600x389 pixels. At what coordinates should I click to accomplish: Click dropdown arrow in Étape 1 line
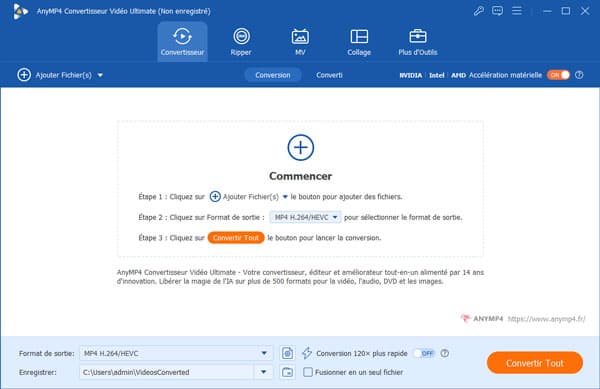click(285, 197)
